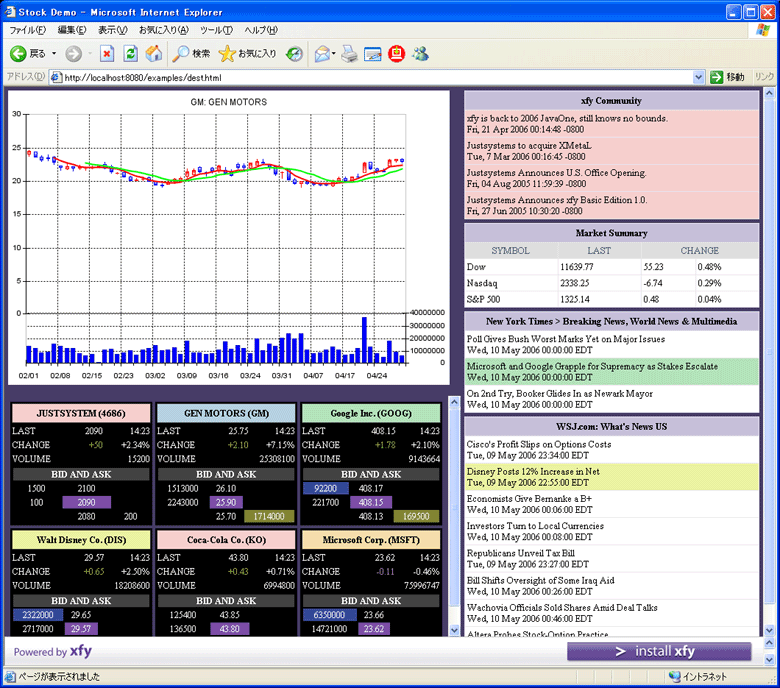
Task: Click the install xfy button
Action: coord(658,651)
